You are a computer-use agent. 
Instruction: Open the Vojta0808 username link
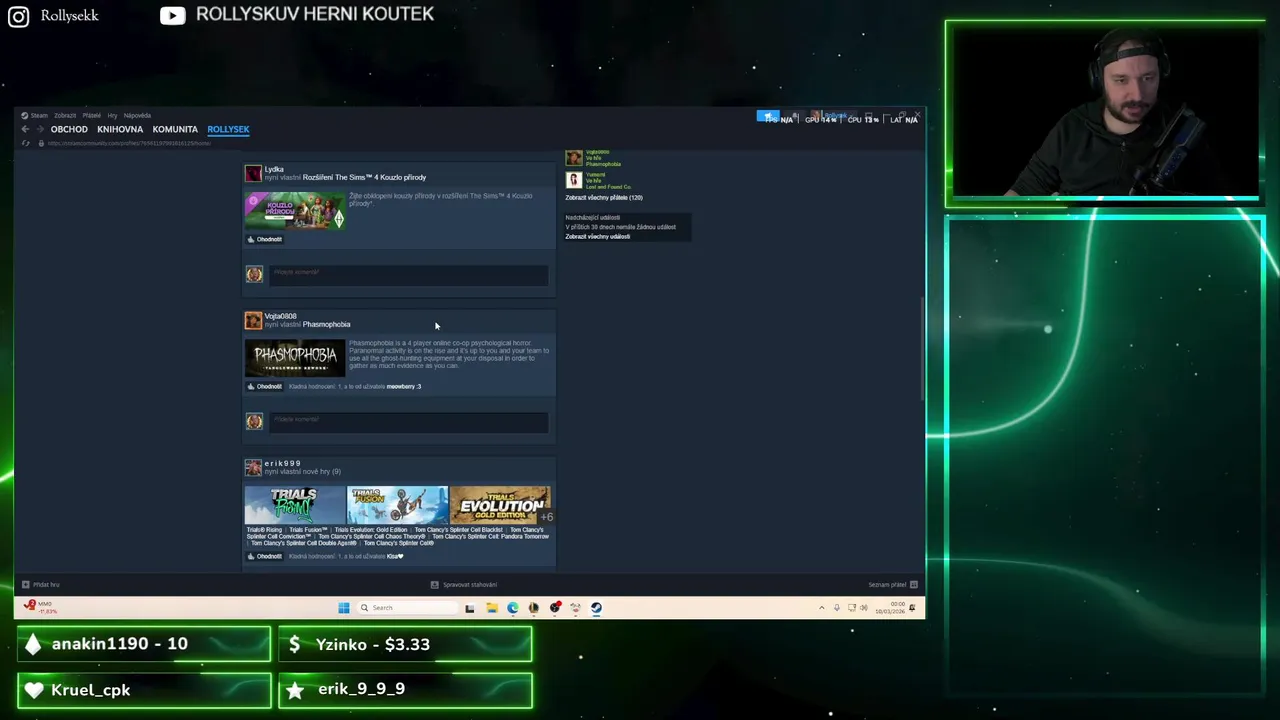click(280, 316)
